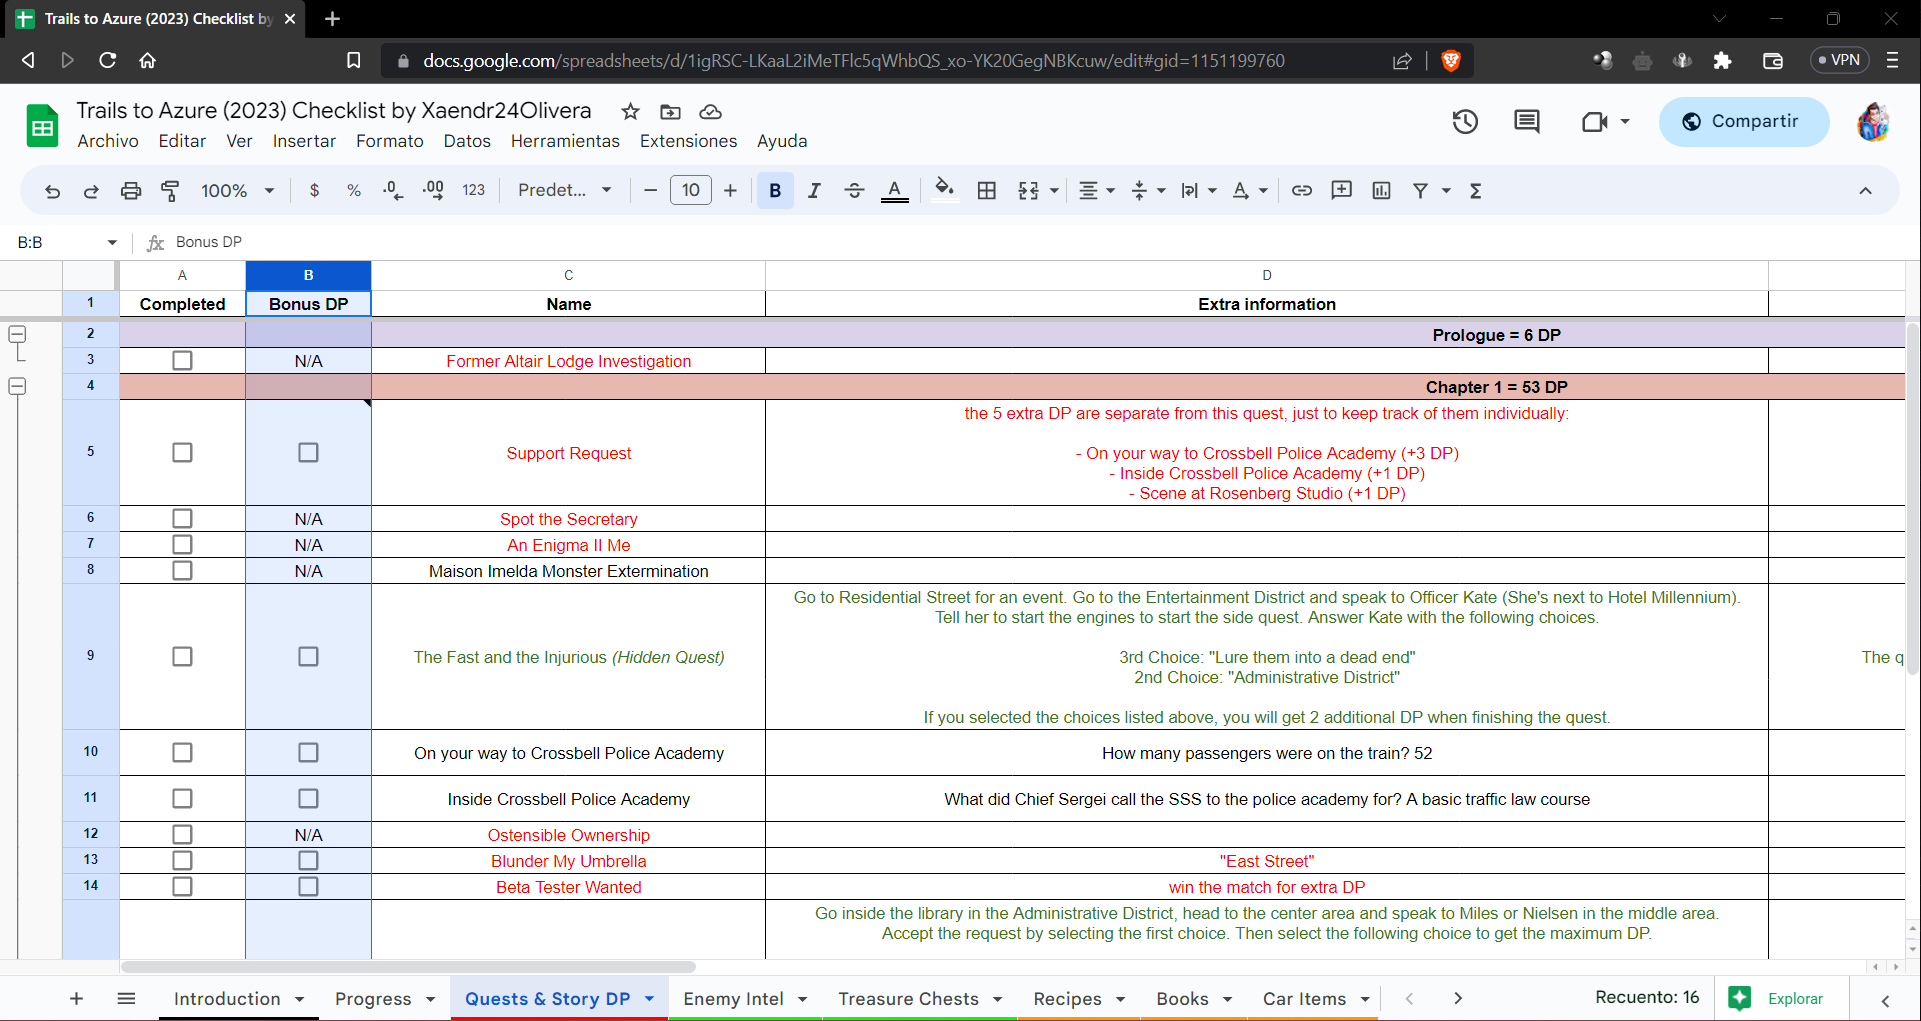Click the font size input field
Image resolution: width=1921 pixels, height=1021 pixels.
(x=691, y=191)
